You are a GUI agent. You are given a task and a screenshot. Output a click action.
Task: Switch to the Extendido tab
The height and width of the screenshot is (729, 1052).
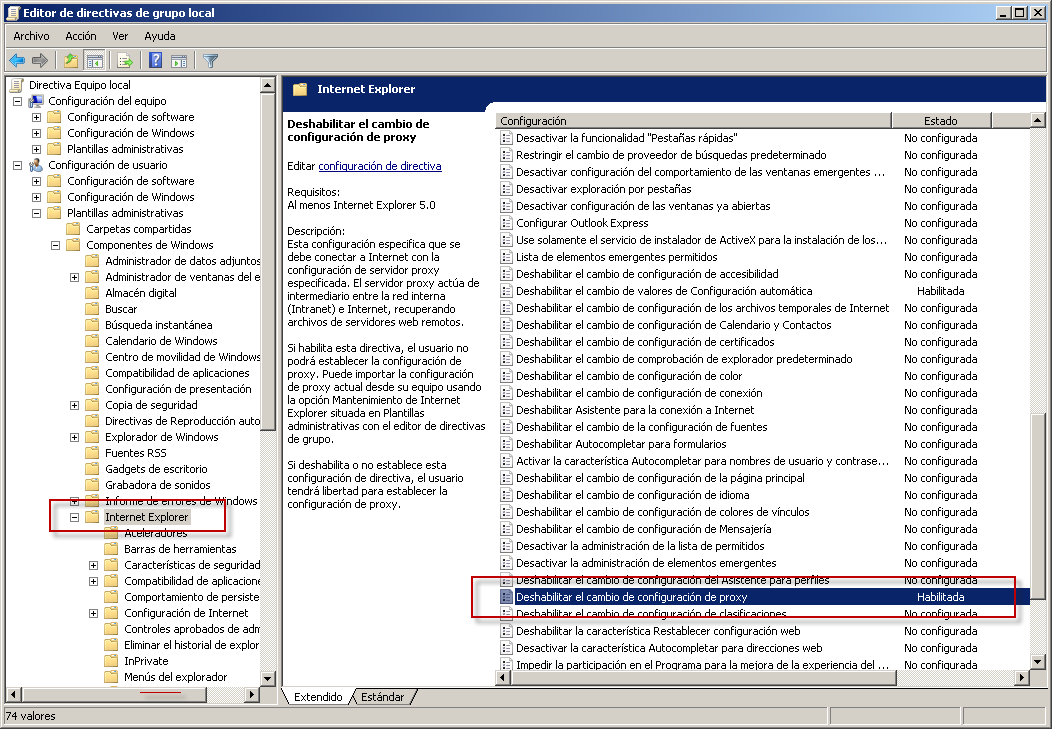(318, 697)
